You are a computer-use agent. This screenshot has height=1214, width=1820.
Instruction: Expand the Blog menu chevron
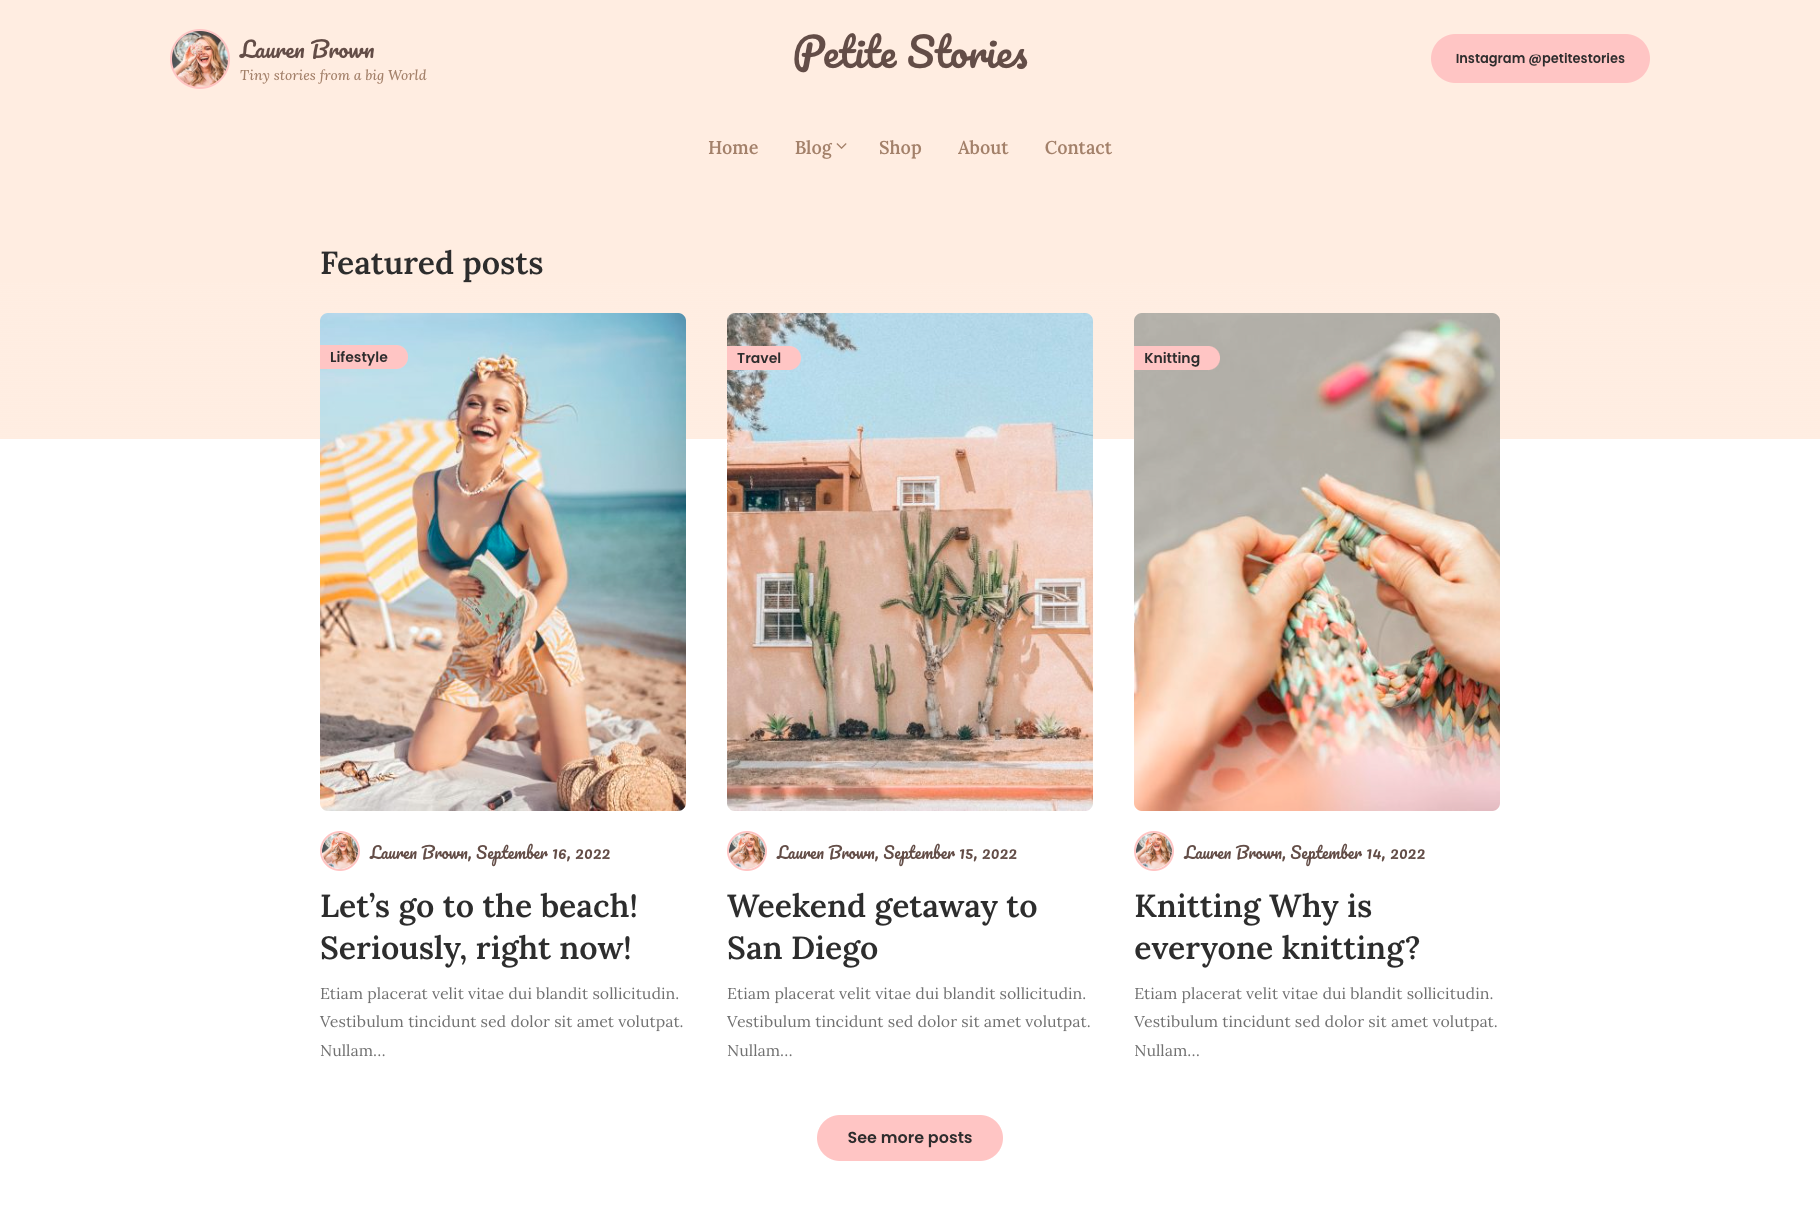tap(842, 147)
